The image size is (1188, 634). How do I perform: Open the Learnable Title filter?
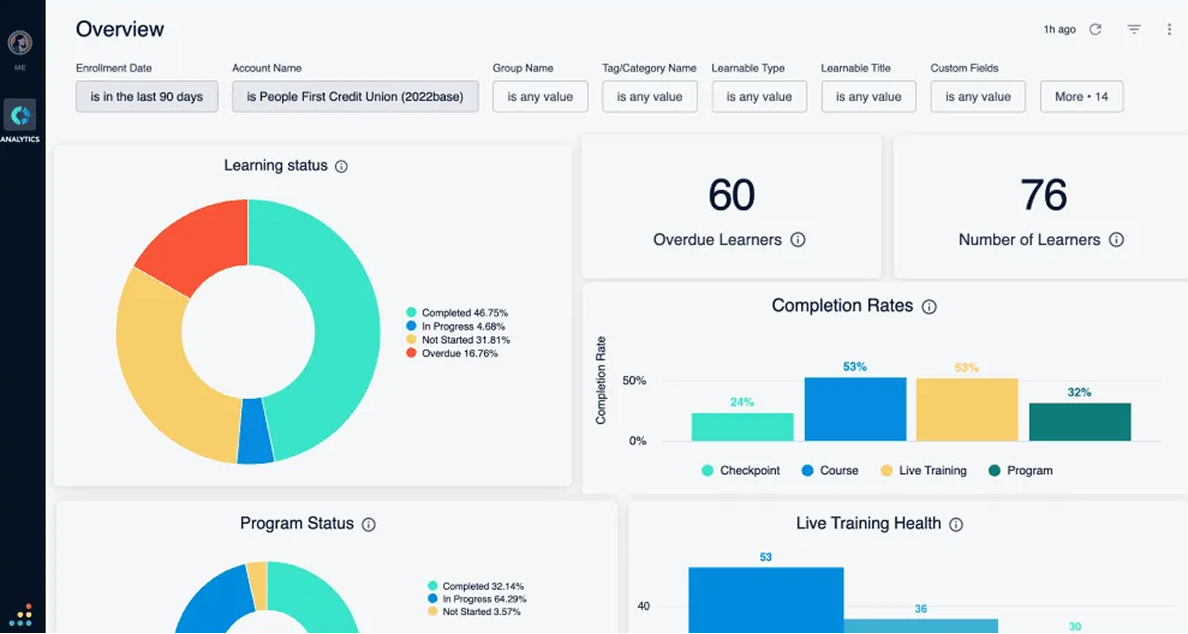869,97
